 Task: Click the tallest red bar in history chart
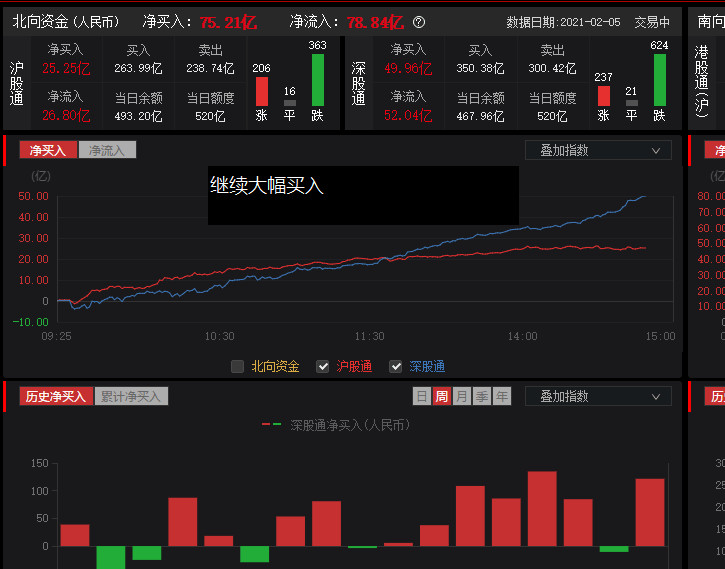[542, 508]
